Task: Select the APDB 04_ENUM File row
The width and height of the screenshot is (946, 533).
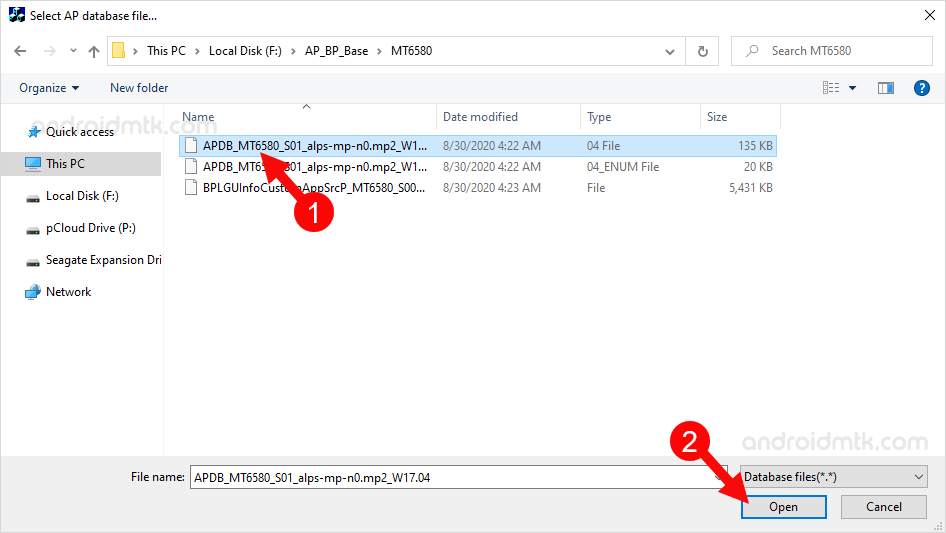Action: [x=477, y=167]
